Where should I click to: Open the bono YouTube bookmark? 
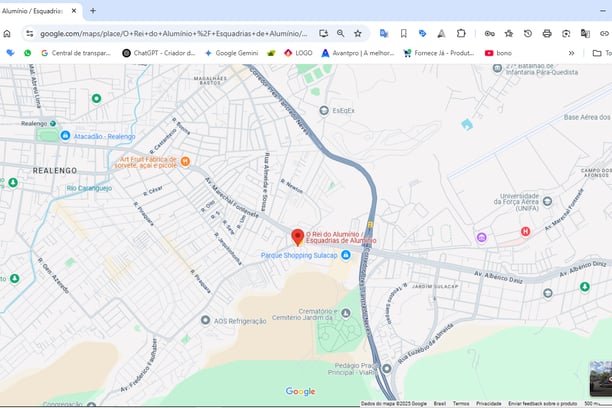[498, 53]
